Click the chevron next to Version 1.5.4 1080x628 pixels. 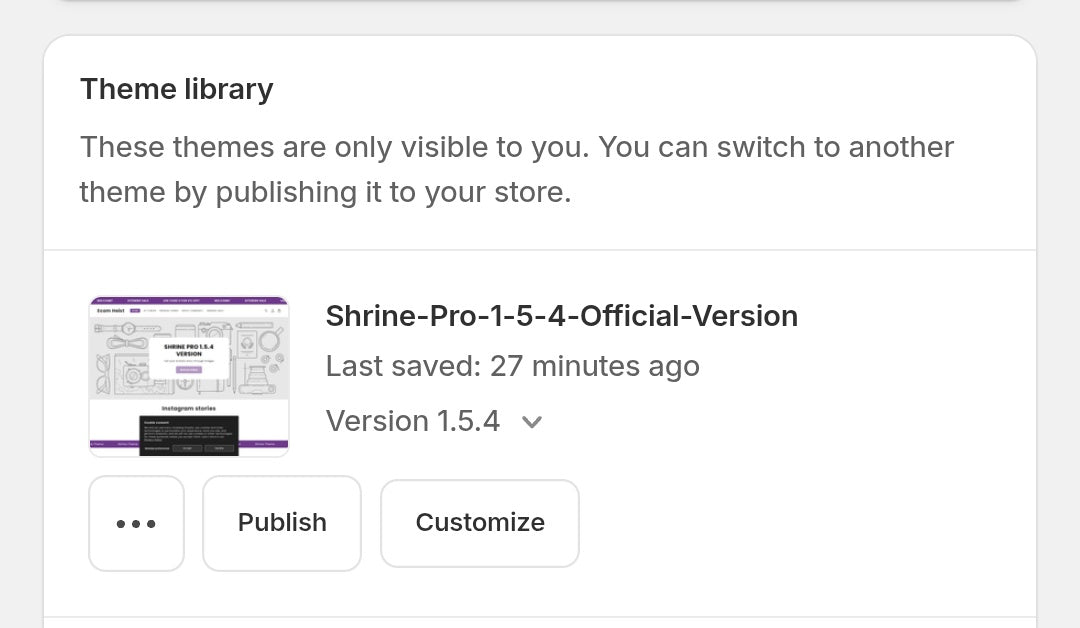tap(532, 422)
